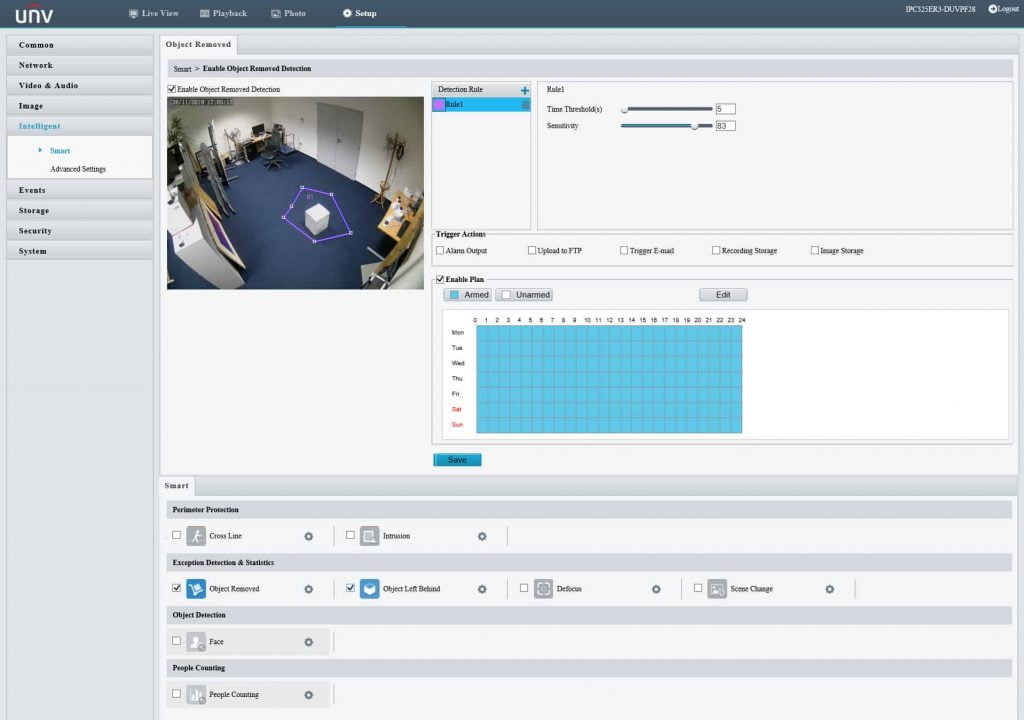The height and width of the screenshot is (720, 1024).
Task: Open Cross Line settings gear icon
Action: pyautogui.click(x=308, y=536)
